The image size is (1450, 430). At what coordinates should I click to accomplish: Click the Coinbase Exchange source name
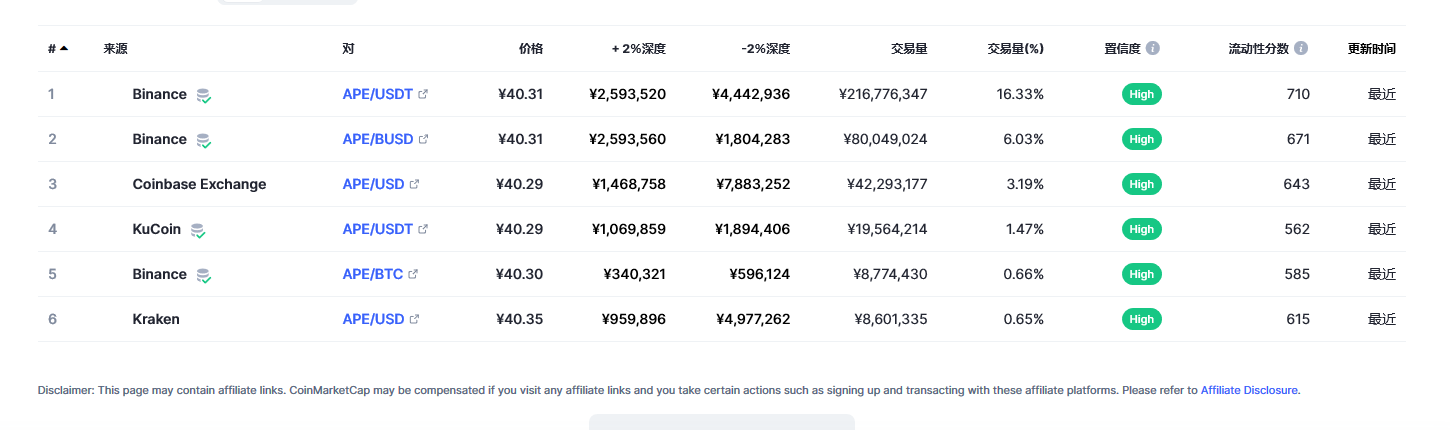tap(199, 184)
